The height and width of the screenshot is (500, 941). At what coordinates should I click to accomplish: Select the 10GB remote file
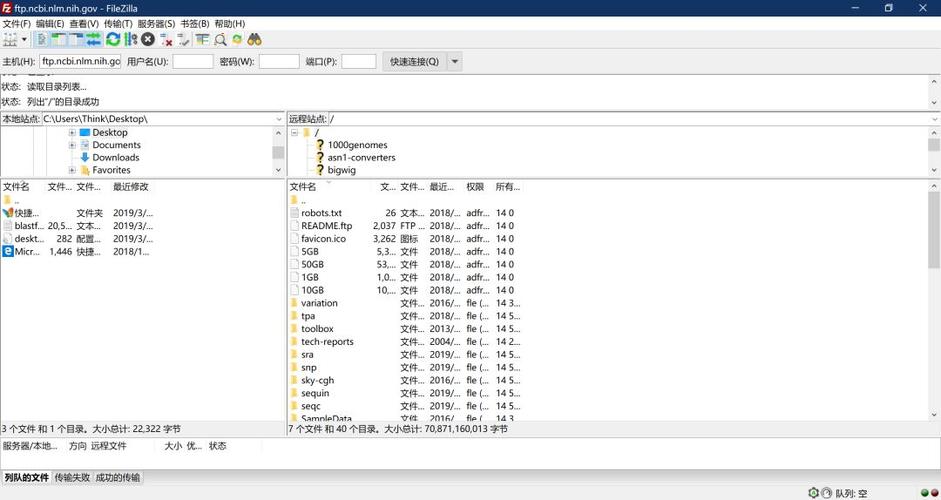(312, 291)
